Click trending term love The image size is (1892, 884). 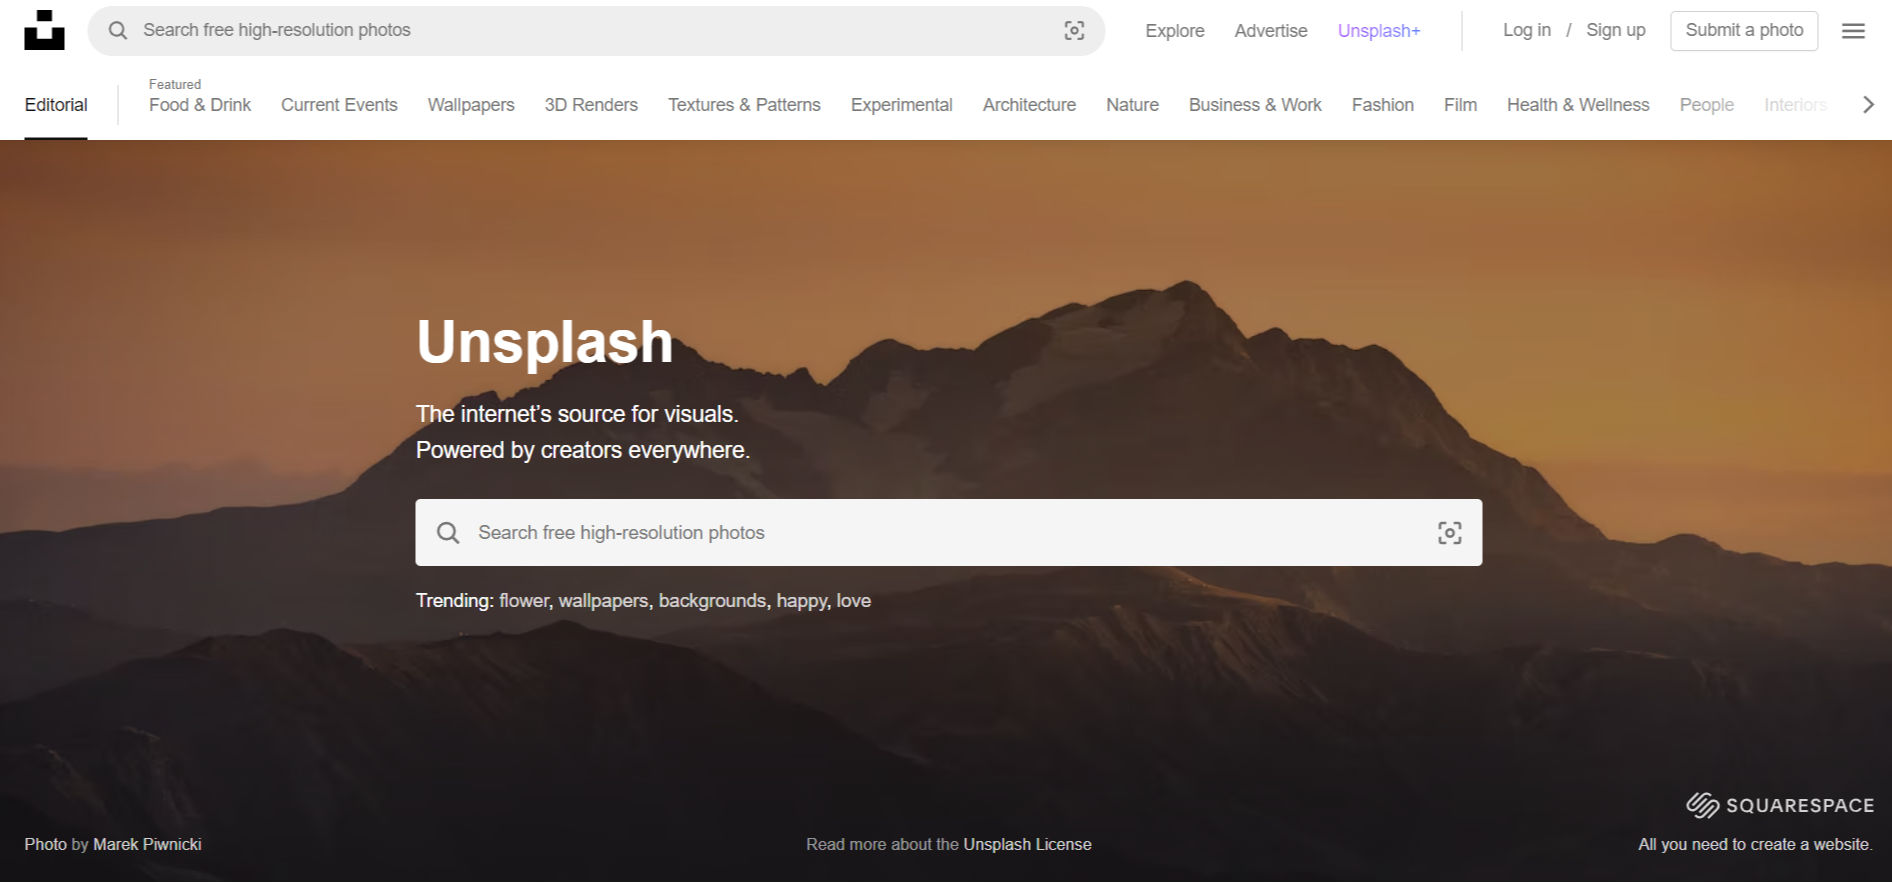pyautogui.click(x=854, y=600)
